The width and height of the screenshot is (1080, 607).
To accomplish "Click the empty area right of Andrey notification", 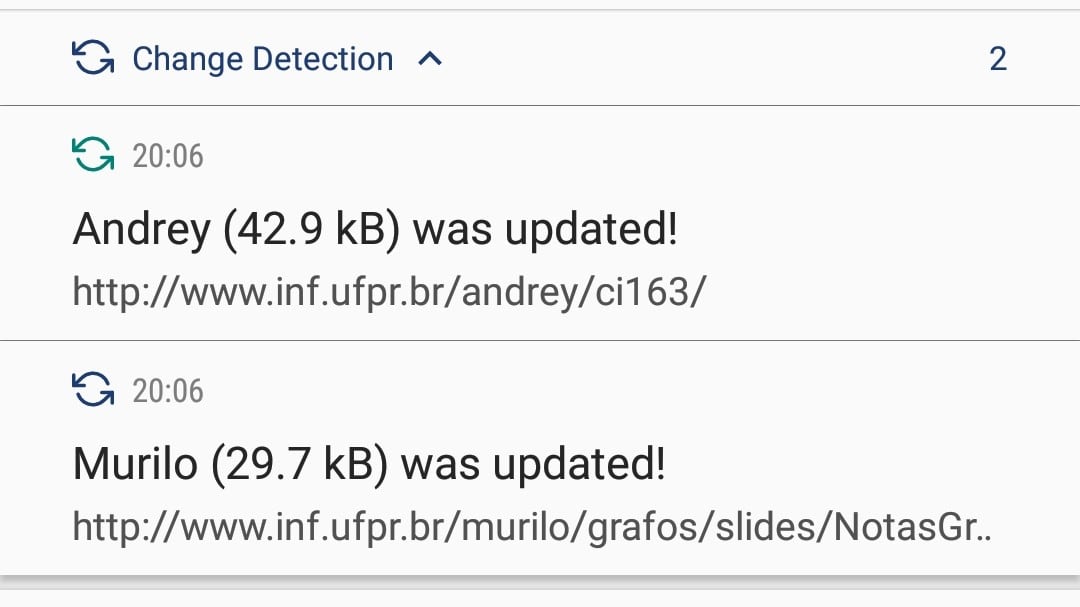I will click(882, 227).
